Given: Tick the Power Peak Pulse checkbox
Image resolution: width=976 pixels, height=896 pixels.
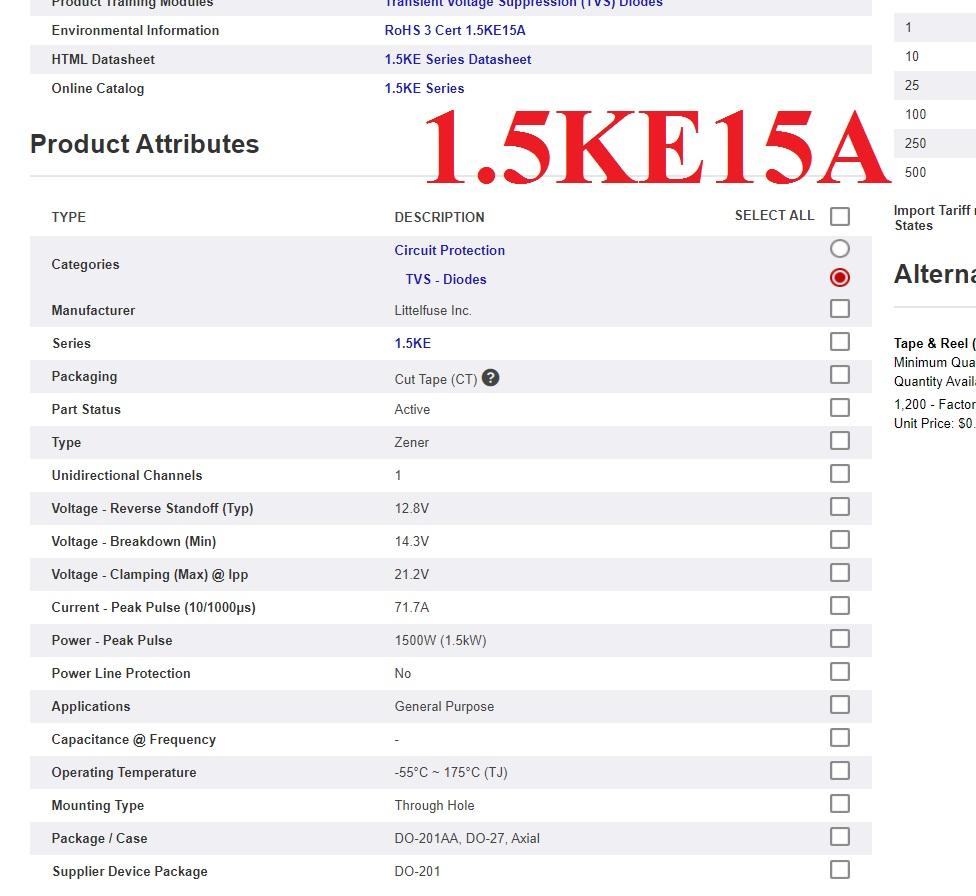Looking at the screenshot, I should (x=840, y=638).
